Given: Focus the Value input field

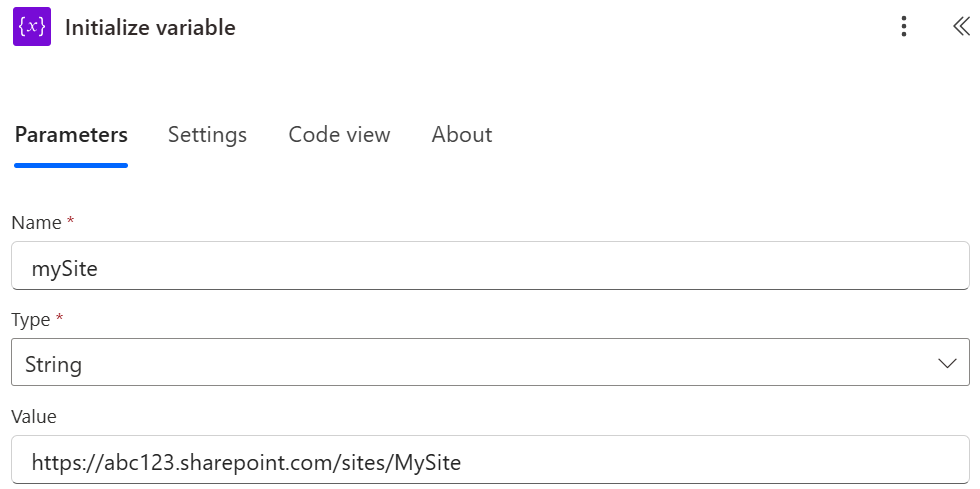Looking at the screenshot, I should (x=700, y=462).
